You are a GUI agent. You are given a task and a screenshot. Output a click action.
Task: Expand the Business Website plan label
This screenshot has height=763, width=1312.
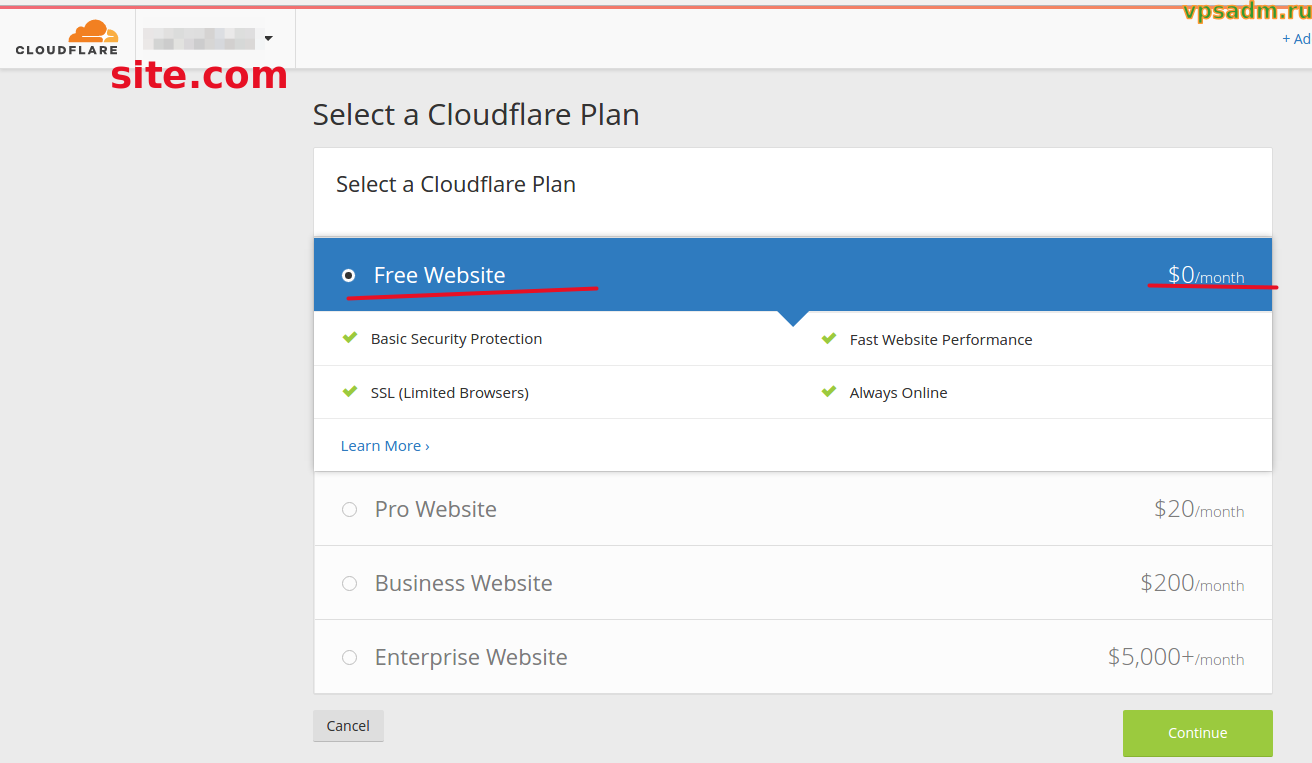coord(463,583)
